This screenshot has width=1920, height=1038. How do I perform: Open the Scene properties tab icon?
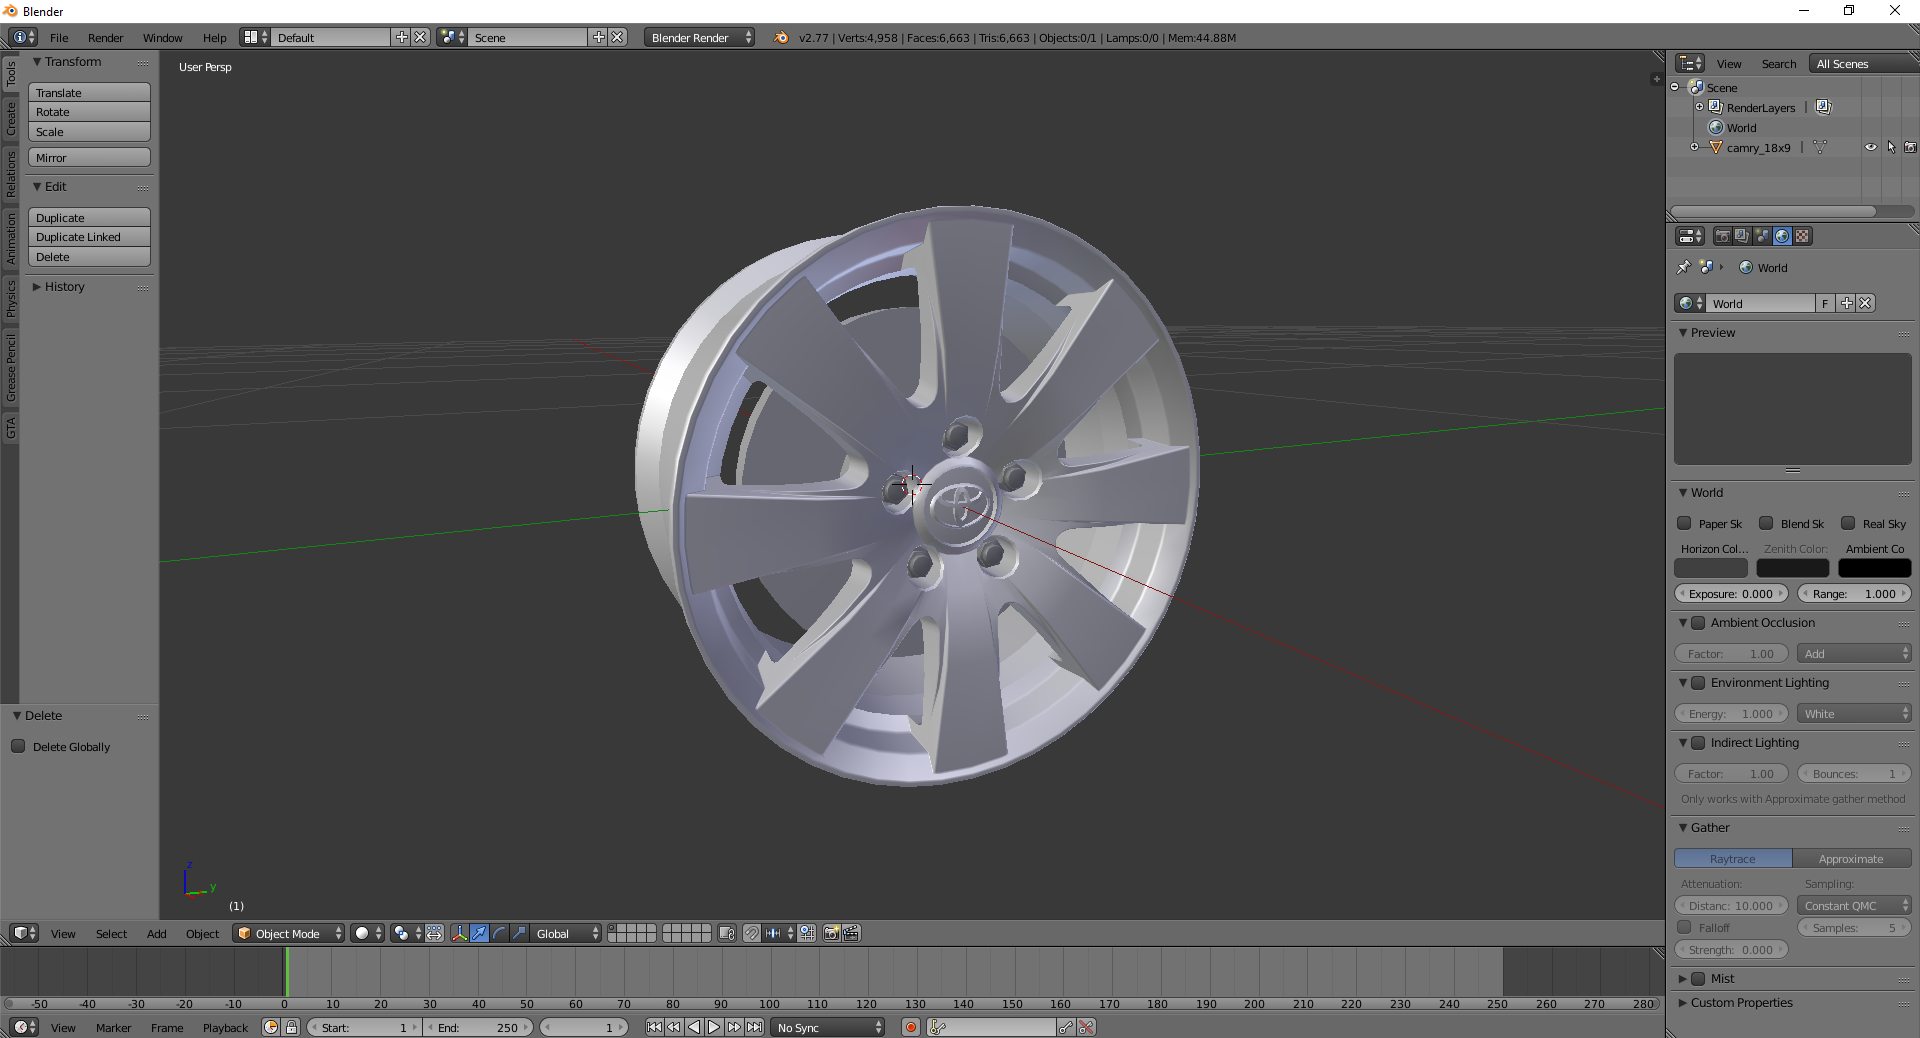click(1762, 236)
